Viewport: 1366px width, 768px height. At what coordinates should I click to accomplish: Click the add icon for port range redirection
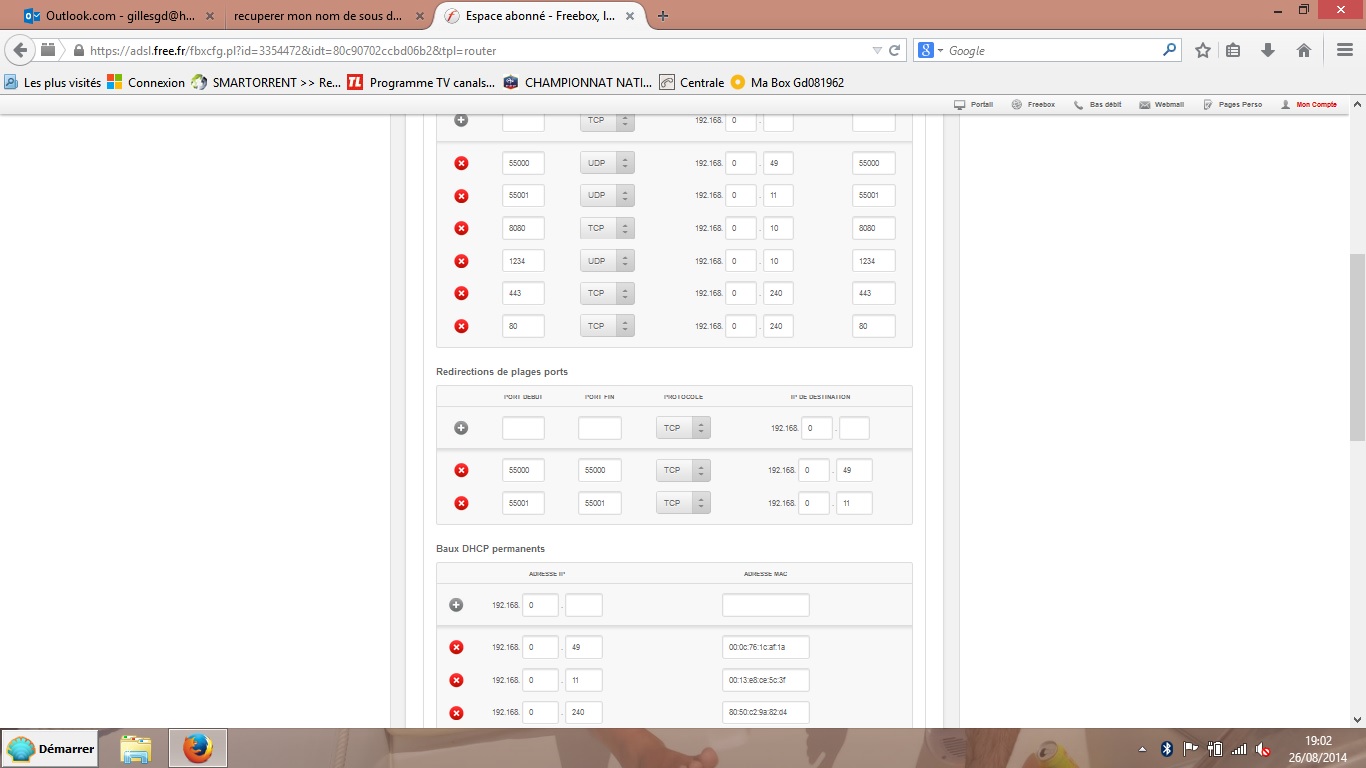pyautogui.click(x=461, y=428)
